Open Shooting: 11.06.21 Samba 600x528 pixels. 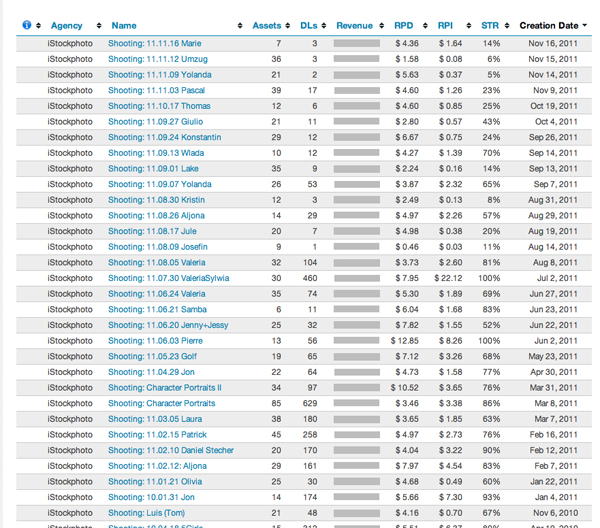[157, 310]
